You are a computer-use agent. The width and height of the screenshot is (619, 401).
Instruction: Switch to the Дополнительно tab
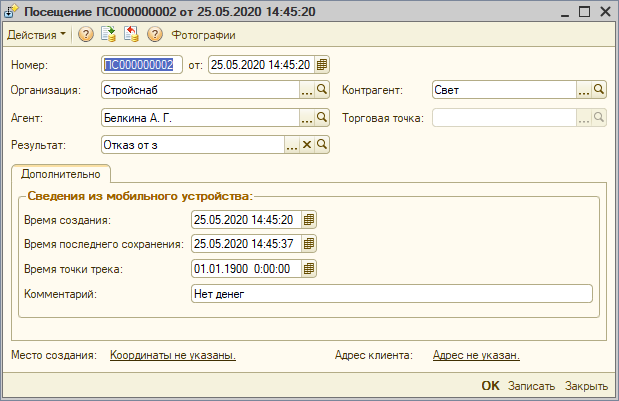(x=61, y=174)
